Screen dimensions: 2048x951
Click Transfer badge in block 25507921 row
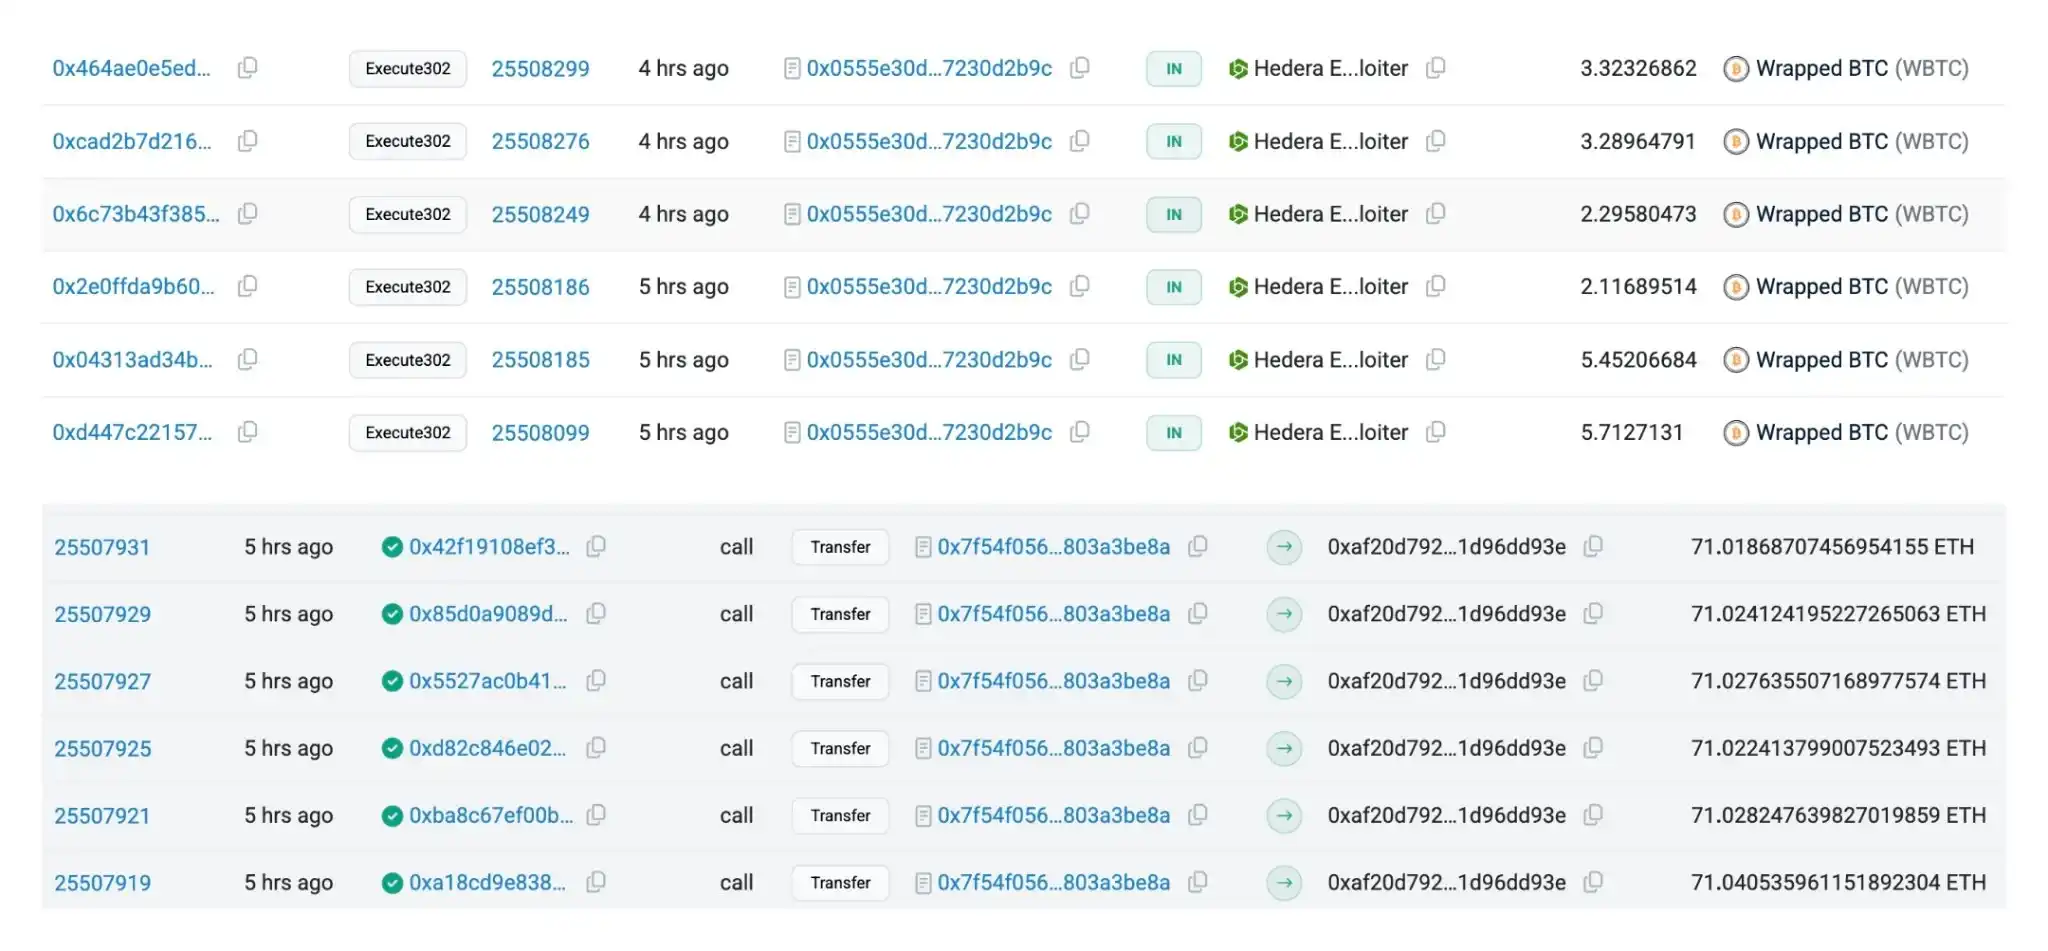click(840, 816)
